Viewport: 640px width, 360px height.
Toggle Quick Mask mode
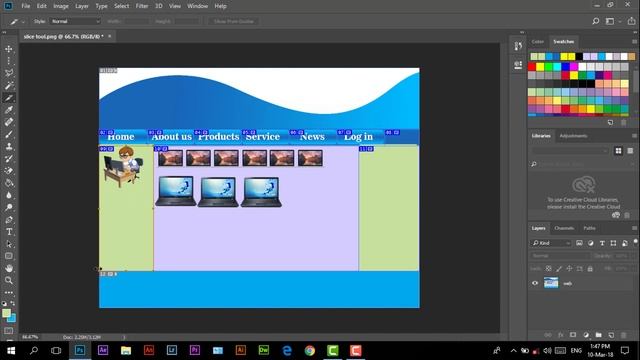(x=9, y=331)
